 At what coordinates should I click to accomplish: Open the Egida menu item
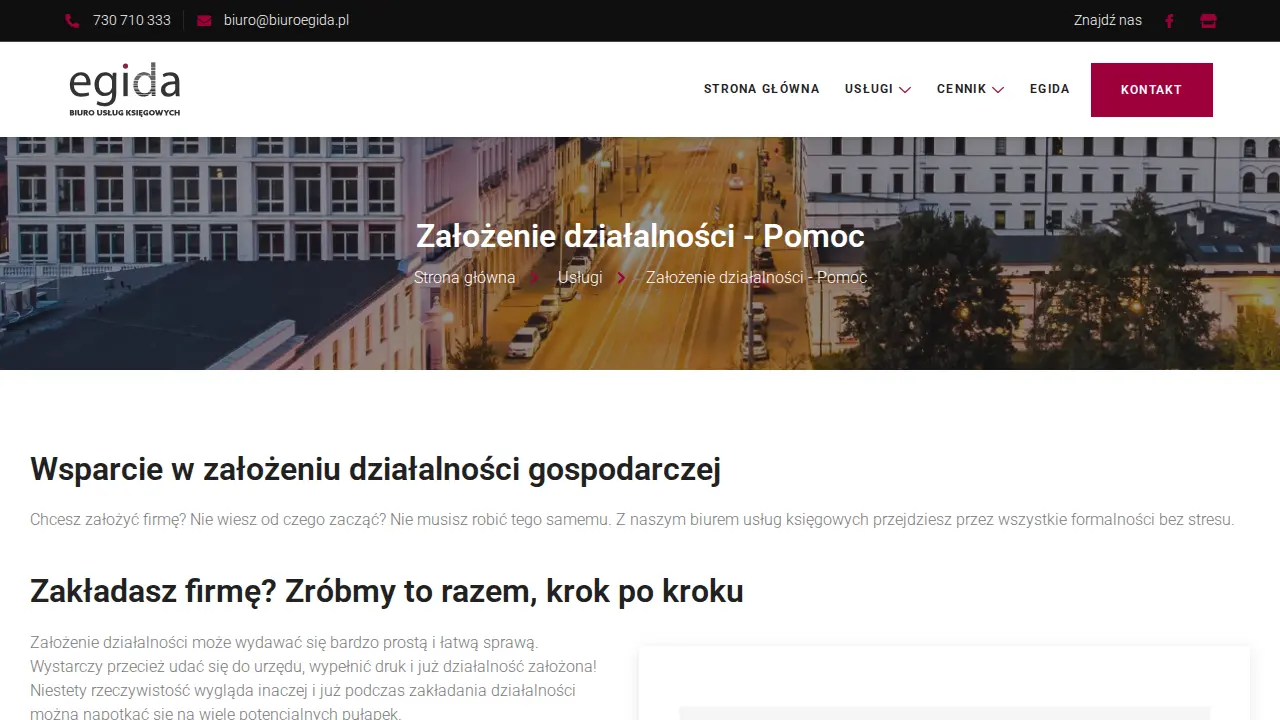[x=1050, y=89]
